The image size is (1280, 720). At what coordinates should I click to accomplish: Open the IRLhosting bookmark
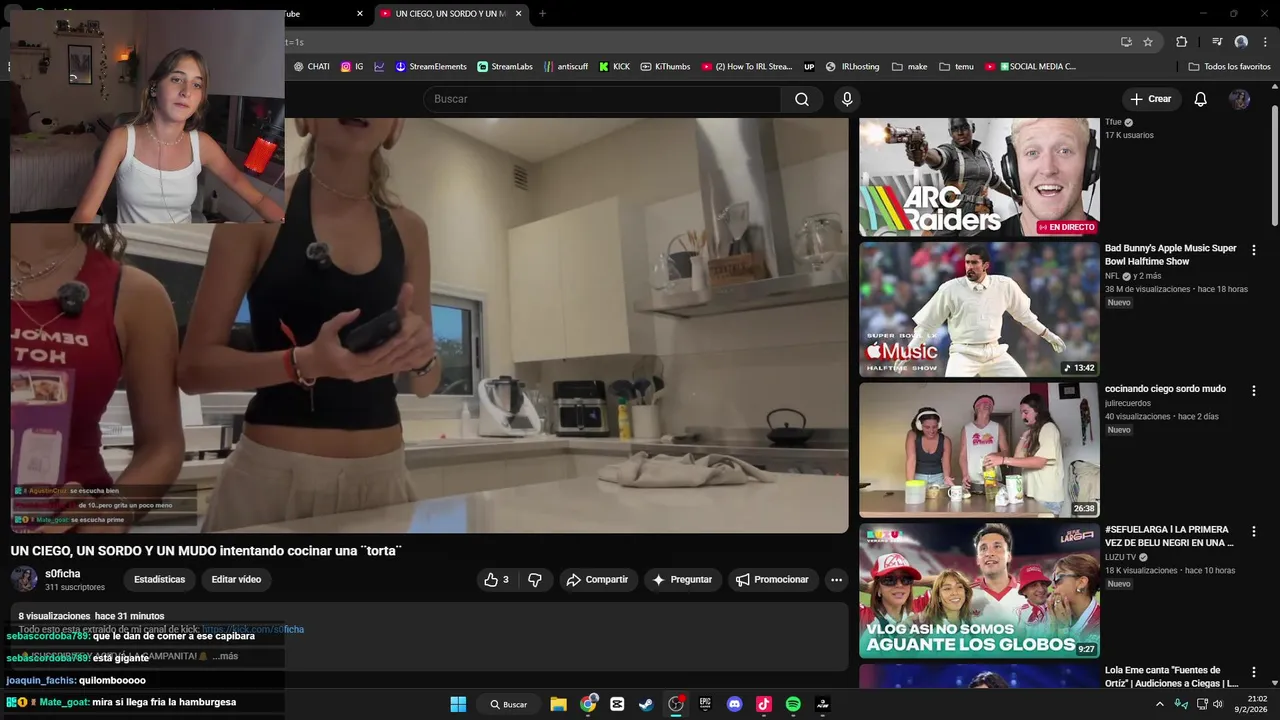click(x=852, y=67)
